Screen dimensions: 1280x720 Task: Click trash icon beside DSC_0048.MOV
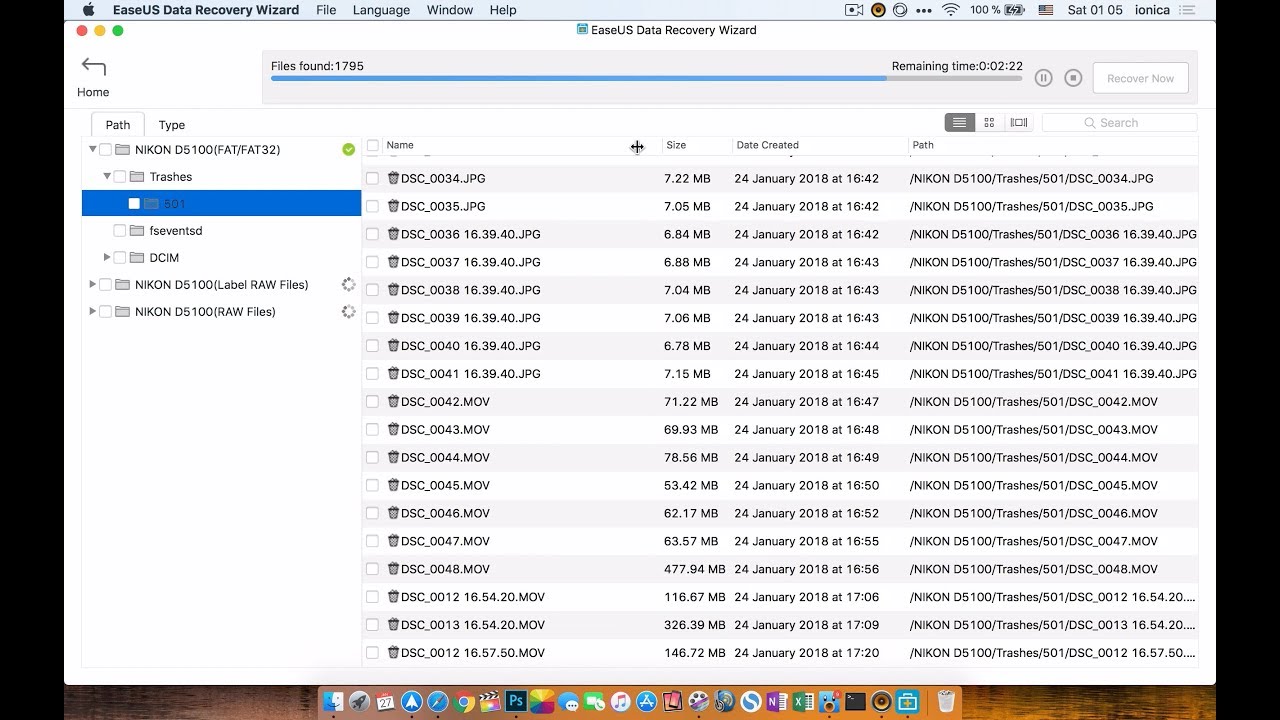pyautogui.click(x=393, y=568)
